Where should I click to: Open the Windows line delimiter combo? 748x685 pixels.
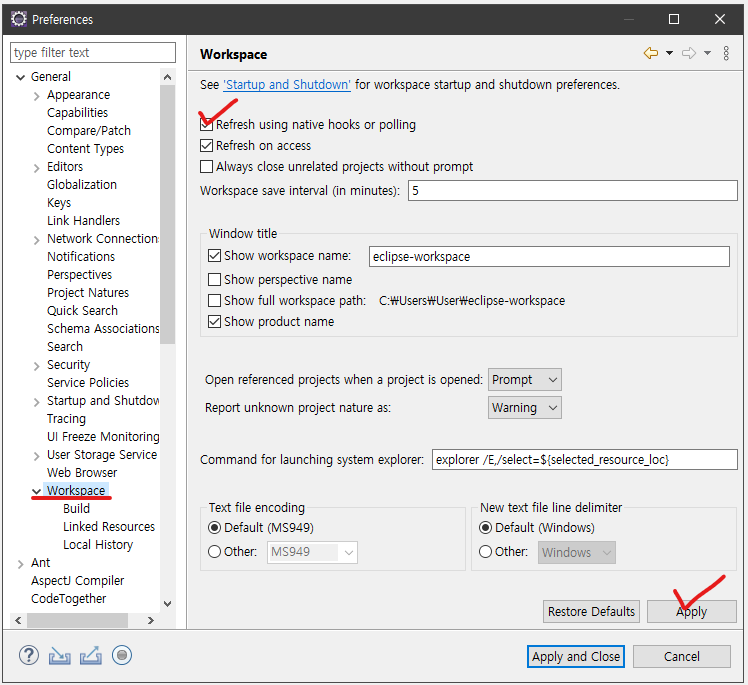[577, 552]
